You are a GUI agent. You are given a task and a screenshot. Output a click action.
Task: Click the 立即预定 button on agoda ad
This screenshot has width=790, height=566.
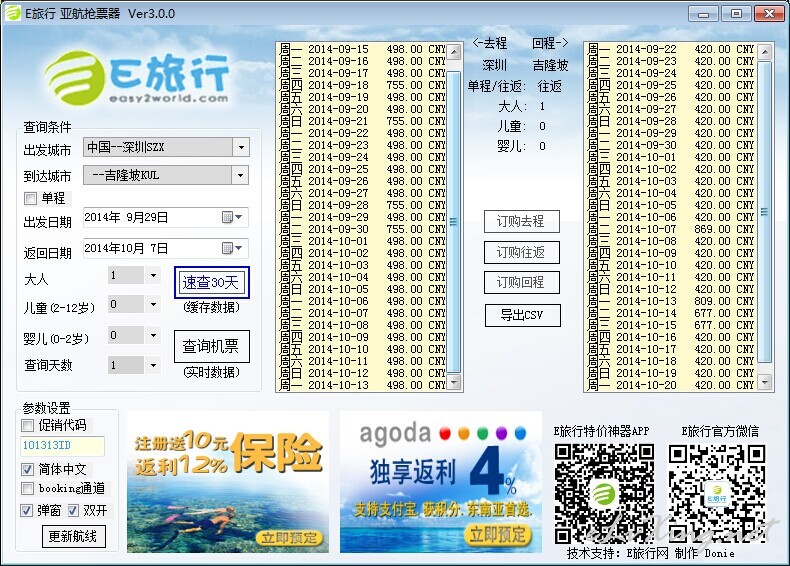[498, 535]
